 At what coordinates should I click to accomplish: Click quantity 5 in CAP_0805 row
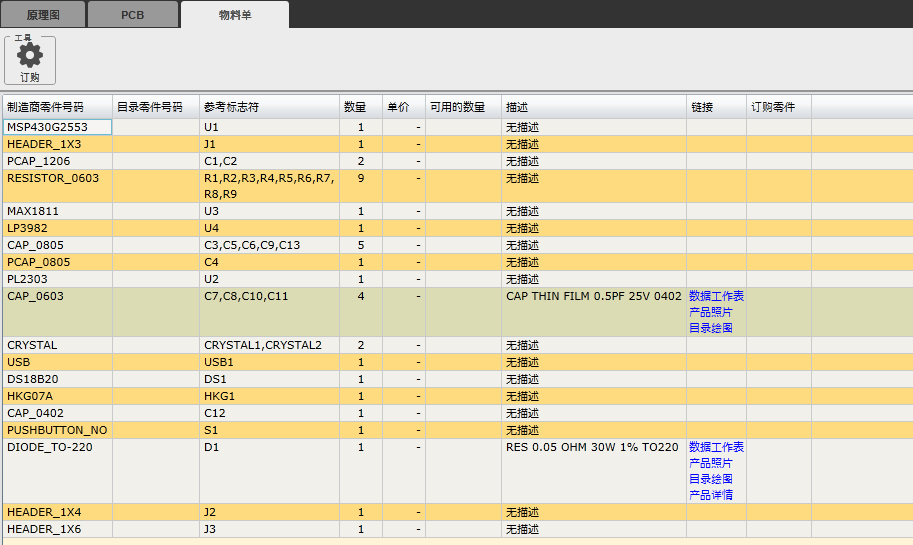361,245
